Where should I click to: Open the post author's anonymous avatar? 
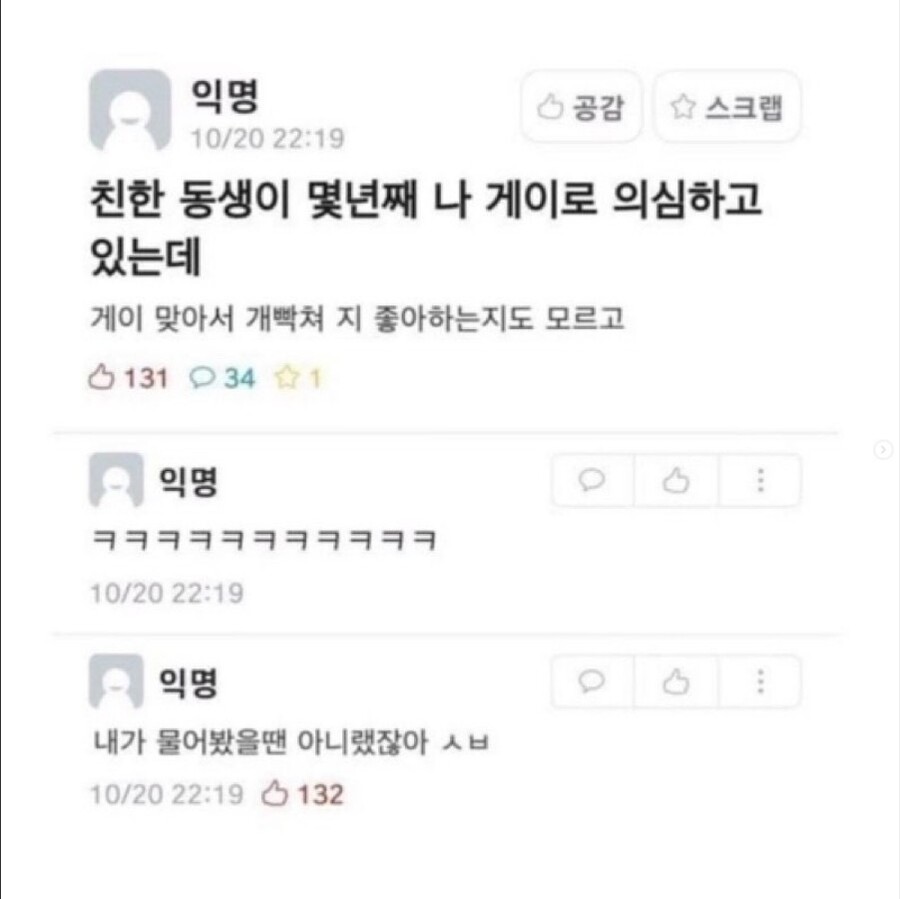coord(130,110)
